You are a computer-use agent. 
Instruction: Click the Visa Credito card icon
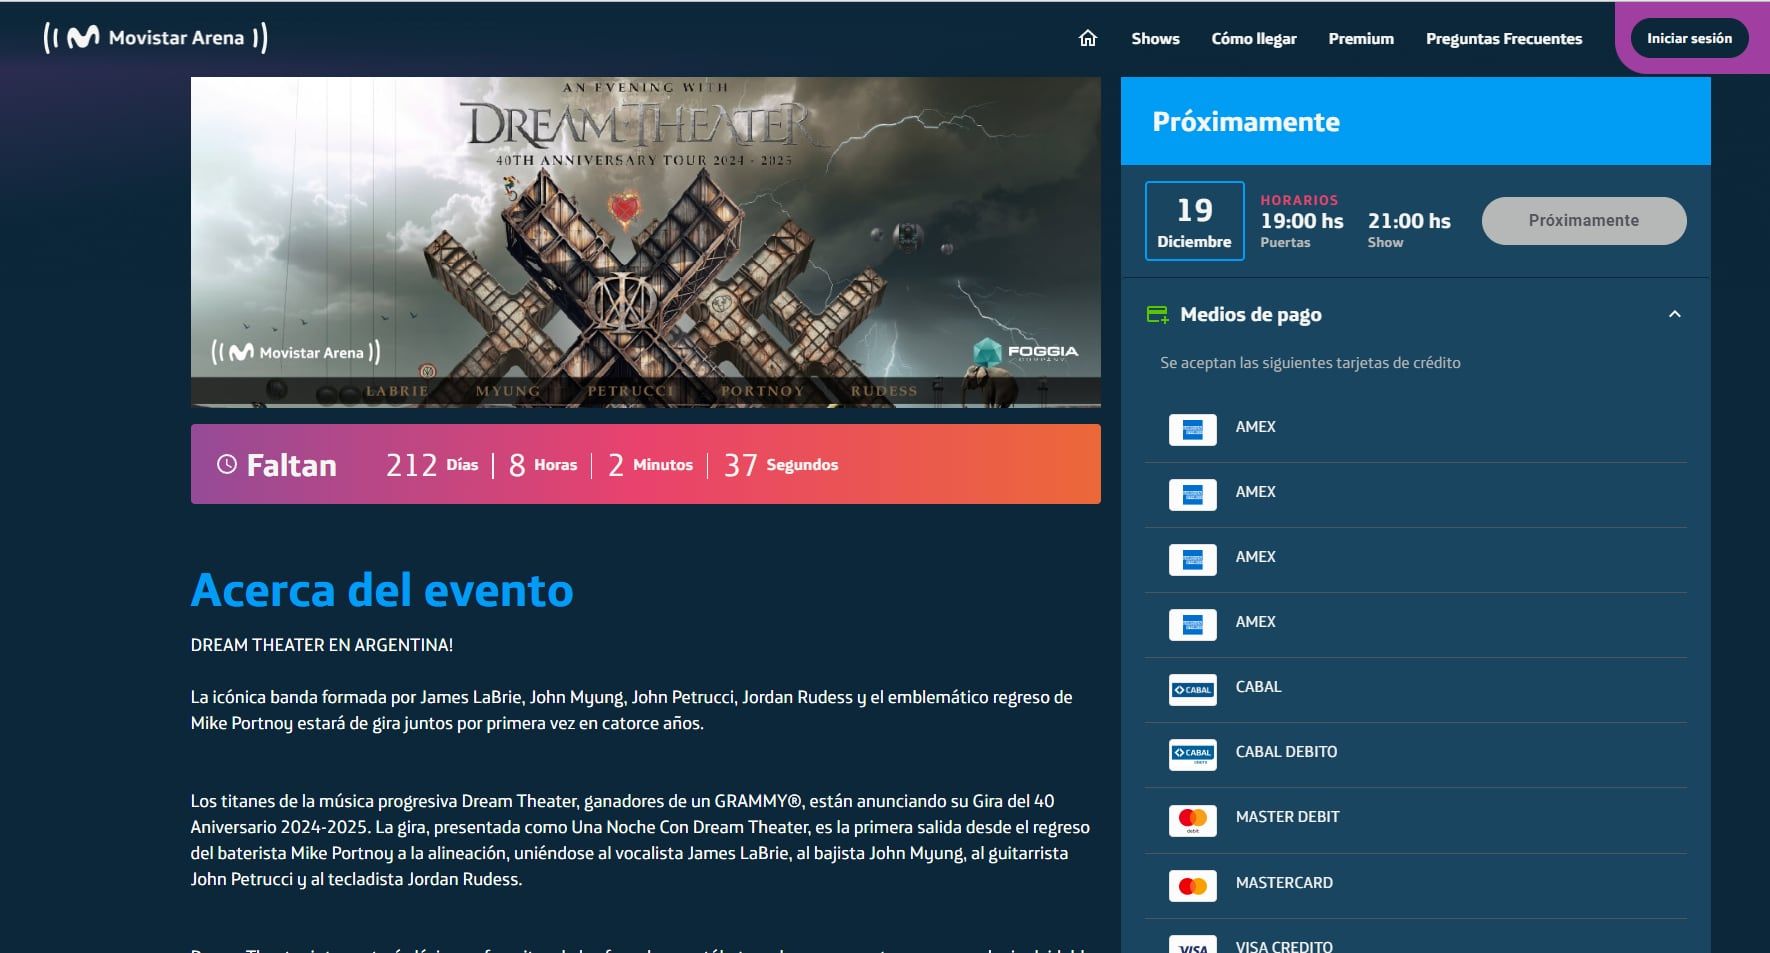tap(1192, 945)
